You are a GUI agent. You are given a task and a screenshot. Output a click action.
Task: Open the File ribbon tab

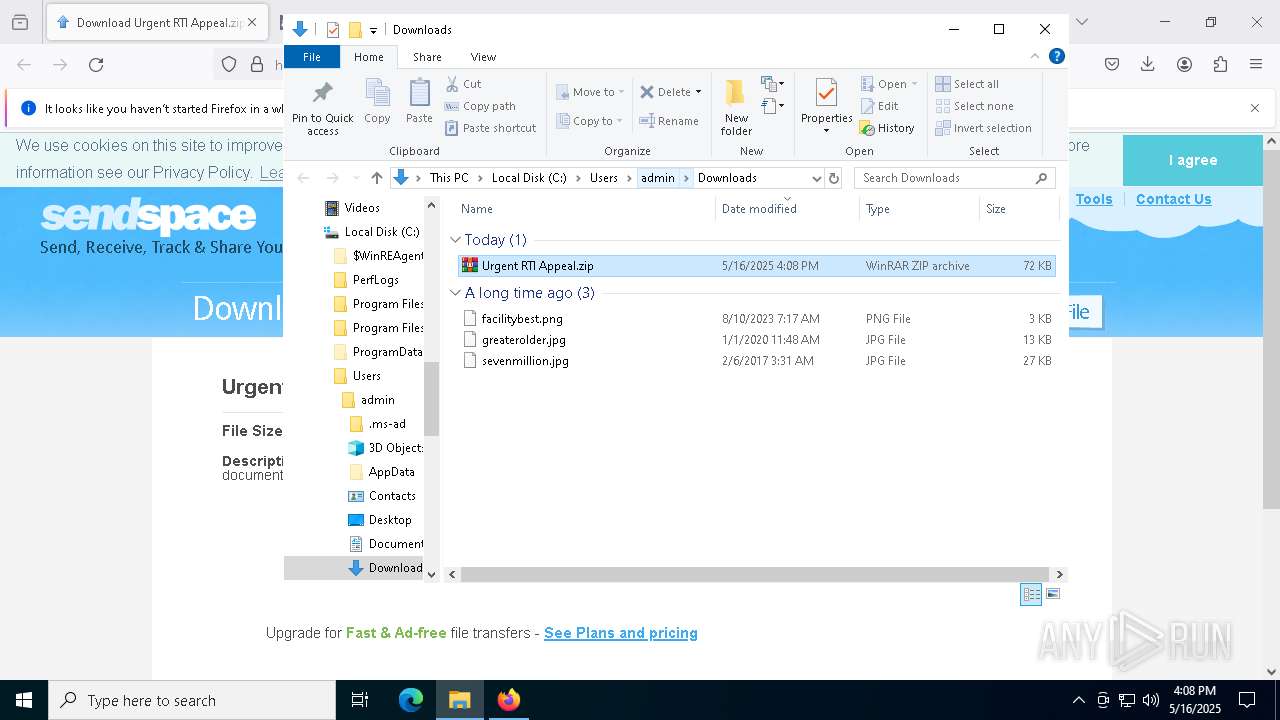click(312, 57)
